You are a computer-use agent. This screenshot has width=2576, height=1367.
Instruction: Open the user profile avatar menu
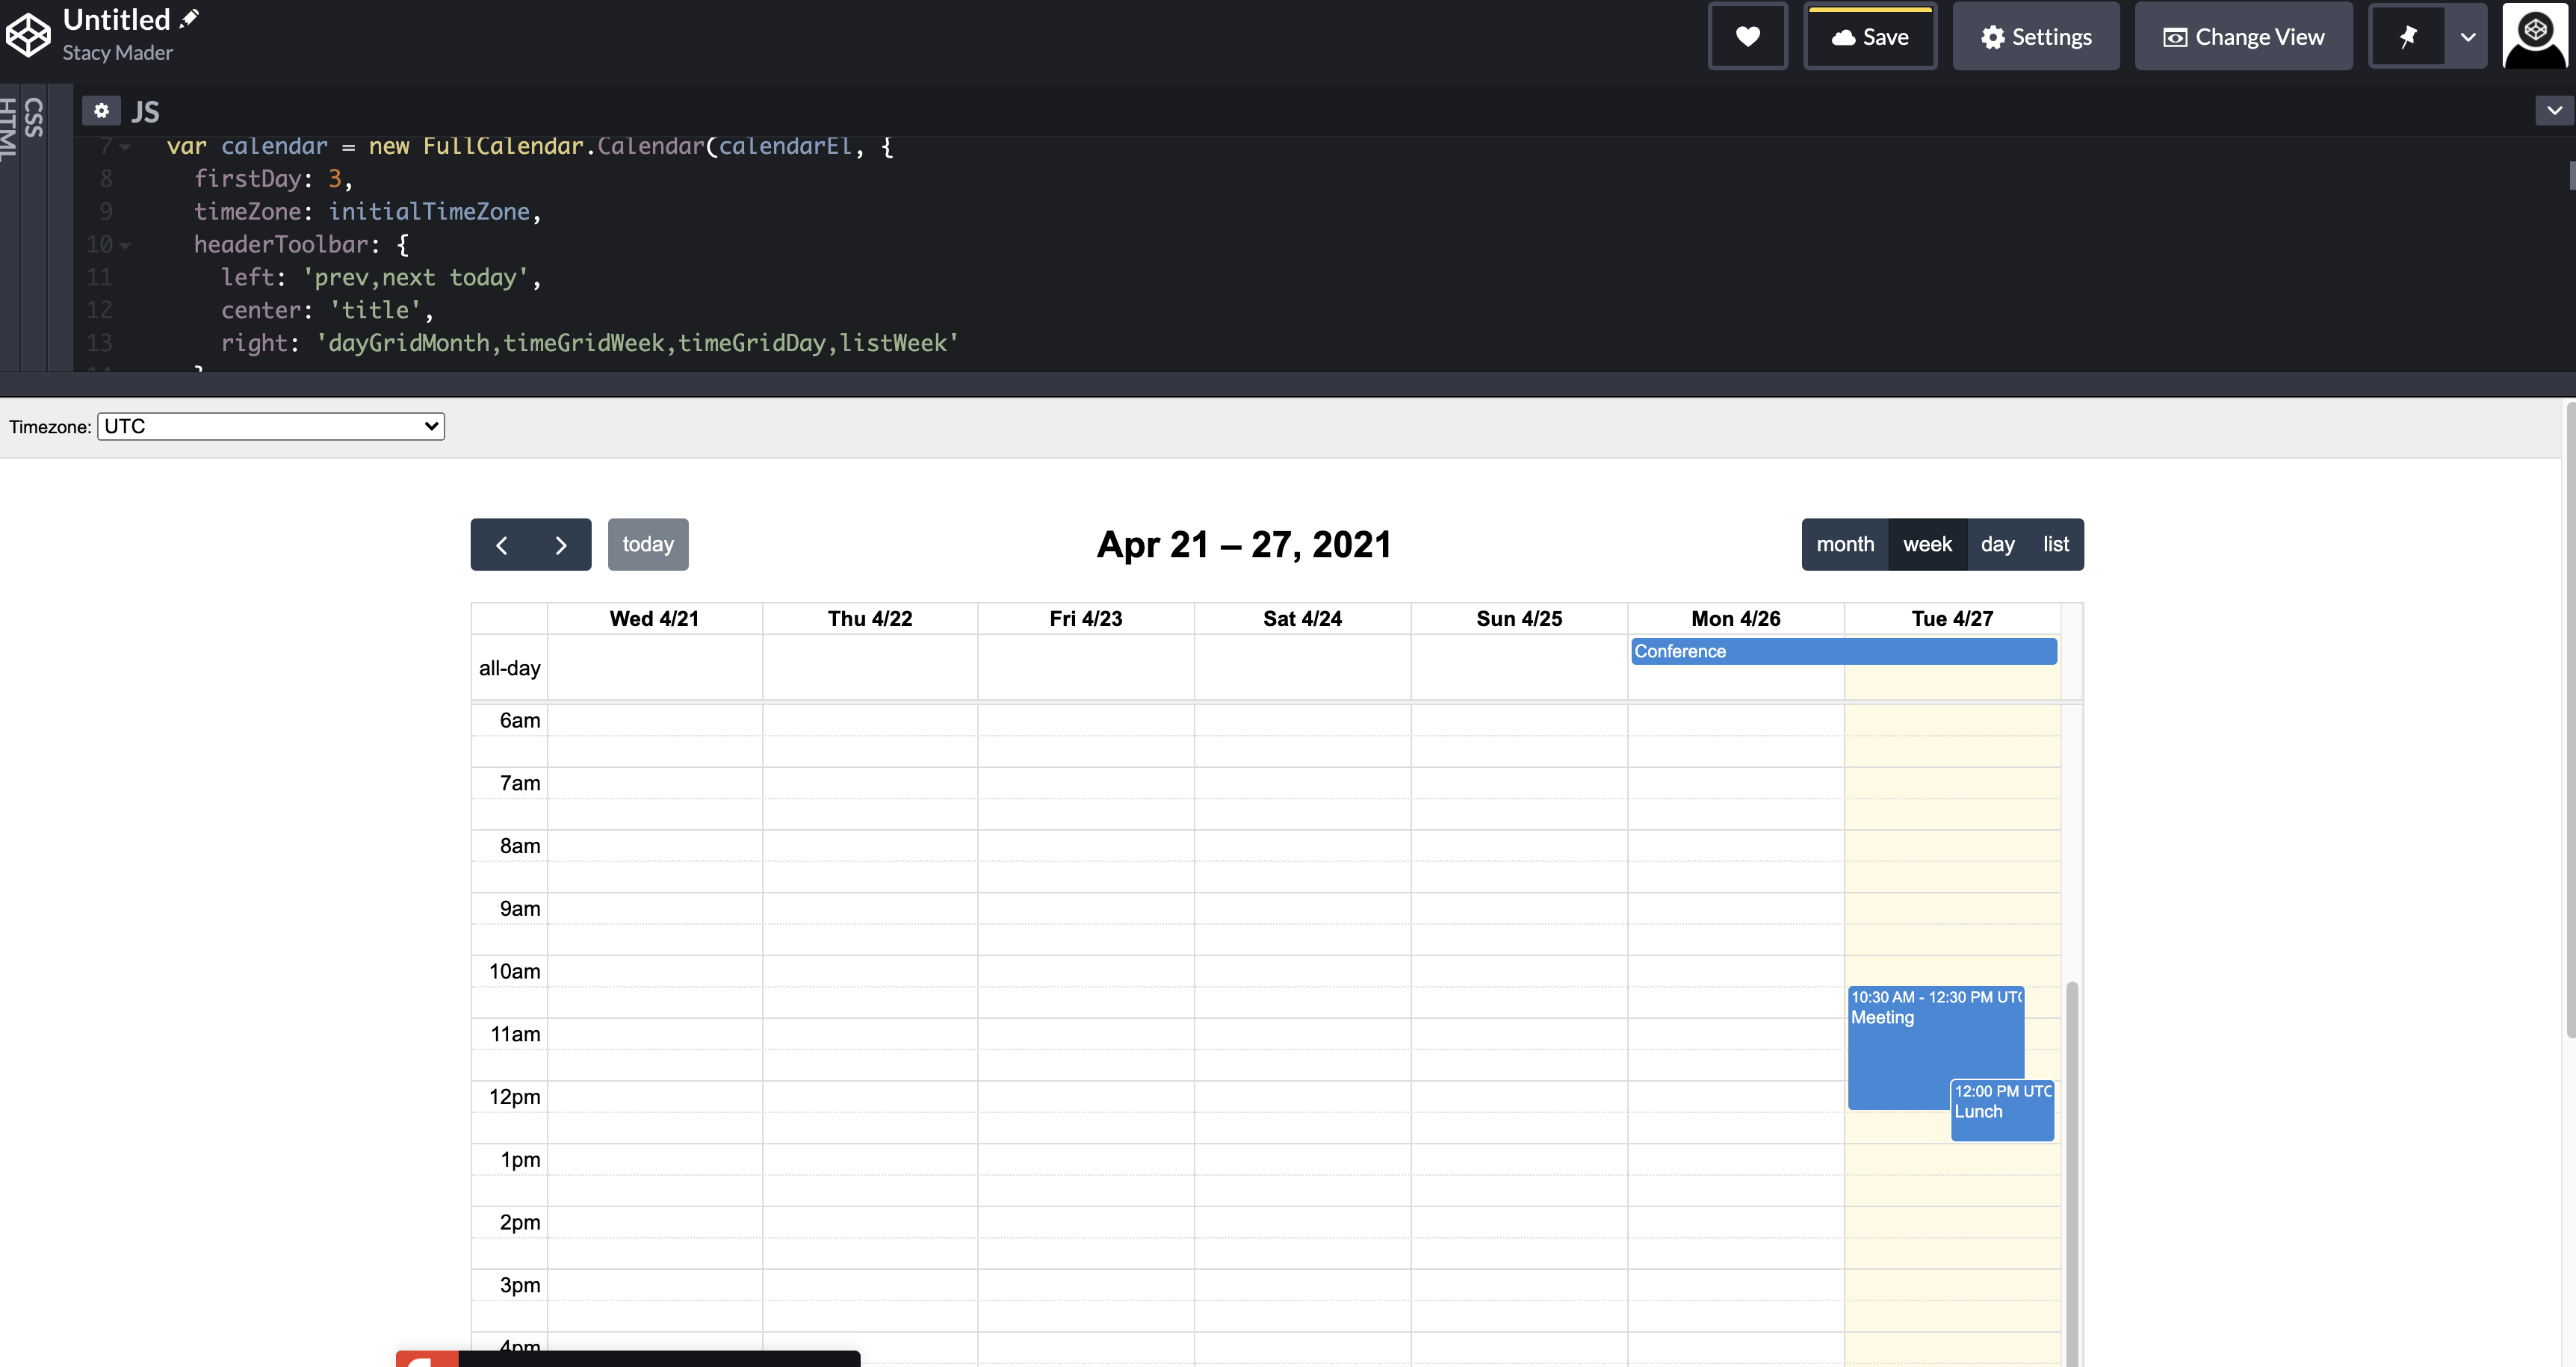click(x=2535, y=34)
